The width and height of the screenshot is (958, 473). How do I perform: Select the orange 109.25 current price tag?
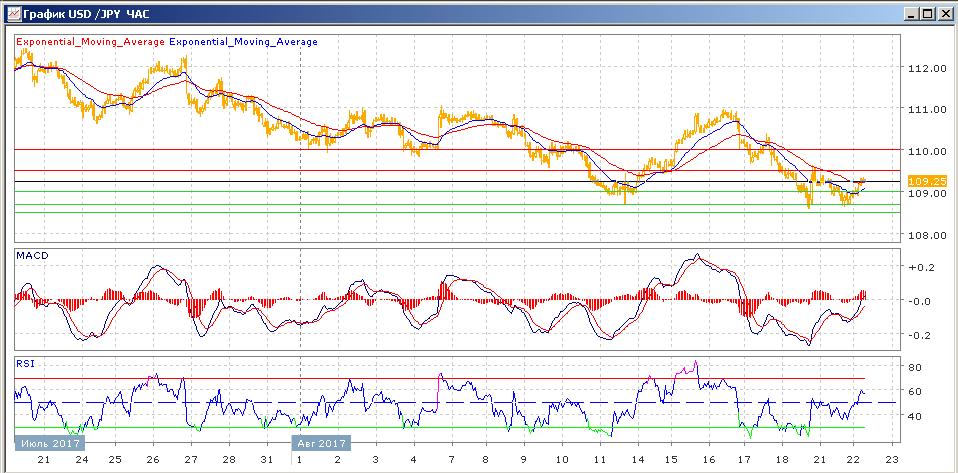(920, 181)
